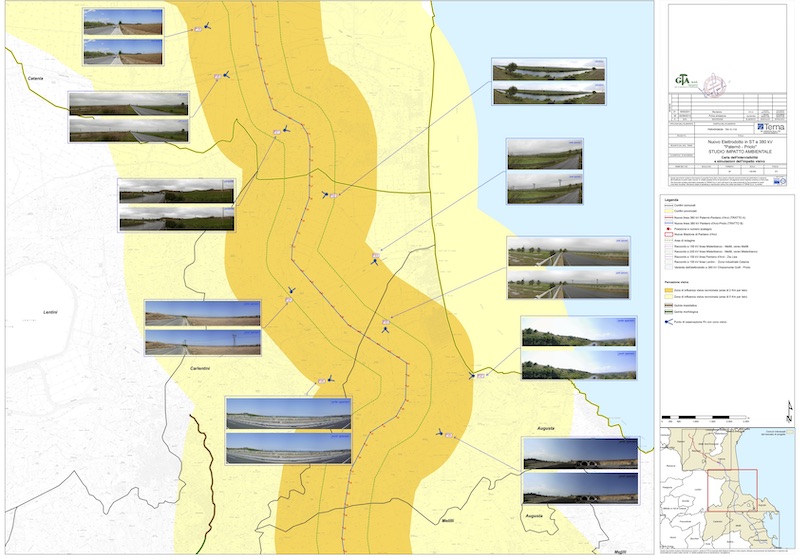Pick the light yellow influence zone legend swatch
The image size is (800, 560).
click(x=667, y=297)
